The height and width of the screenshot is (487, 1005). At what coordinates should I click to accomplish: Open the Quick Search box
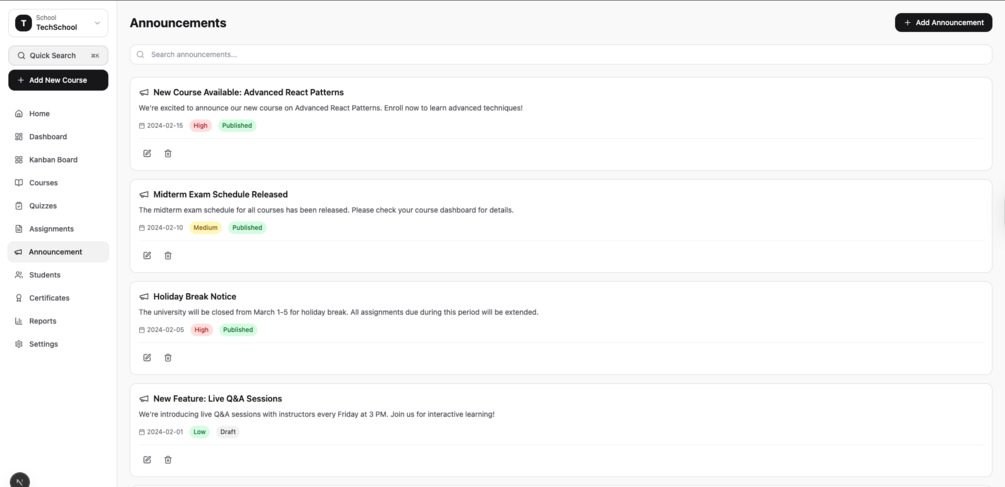pos(58,56)
